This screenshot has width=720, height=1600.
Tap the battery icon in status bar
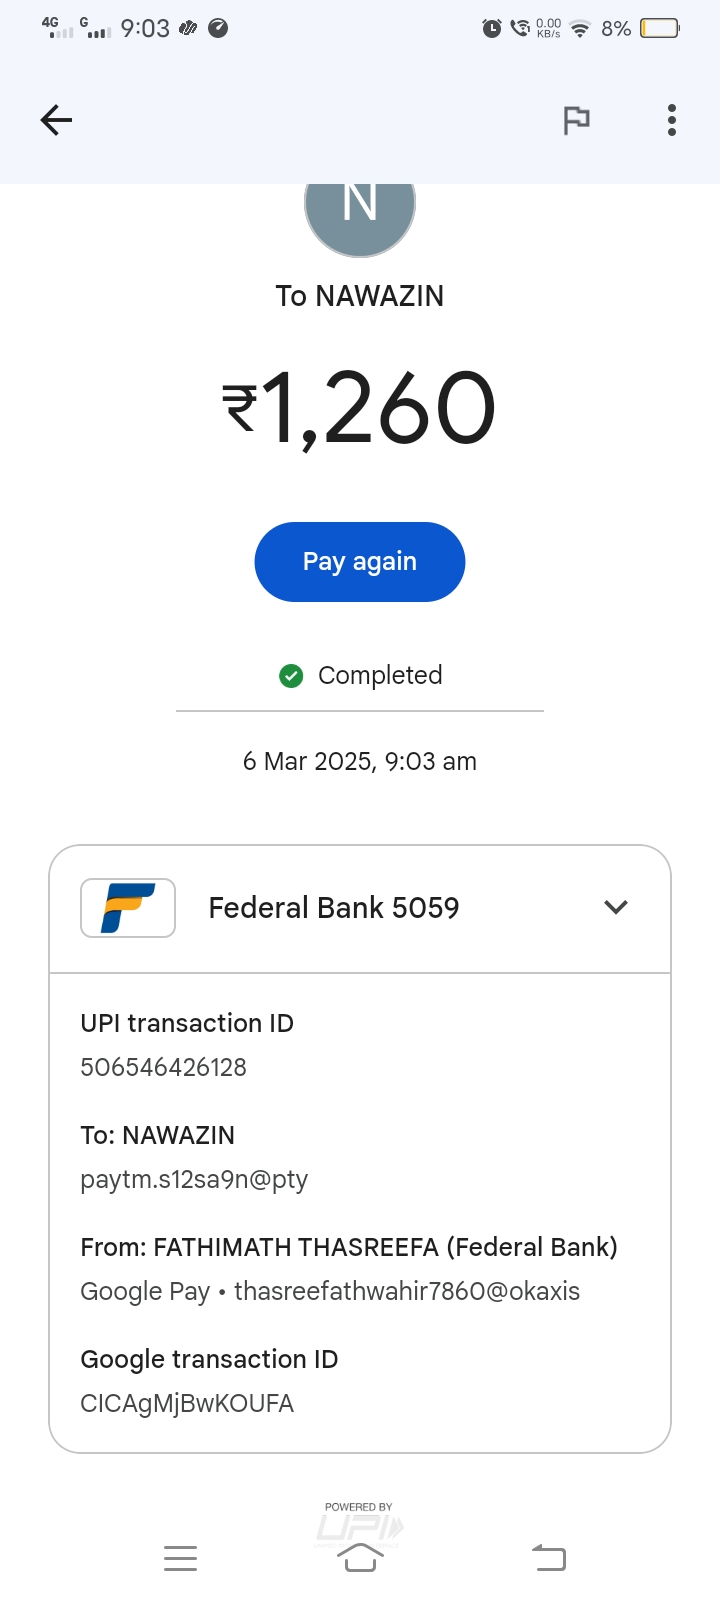tap(660, 28)
